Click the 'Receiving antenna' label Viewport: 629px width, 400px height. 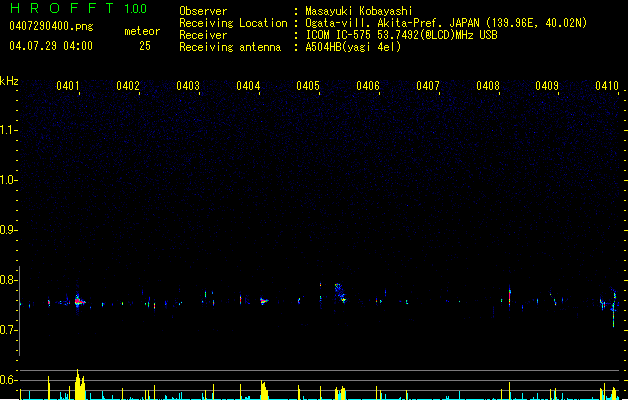point(230,47)
